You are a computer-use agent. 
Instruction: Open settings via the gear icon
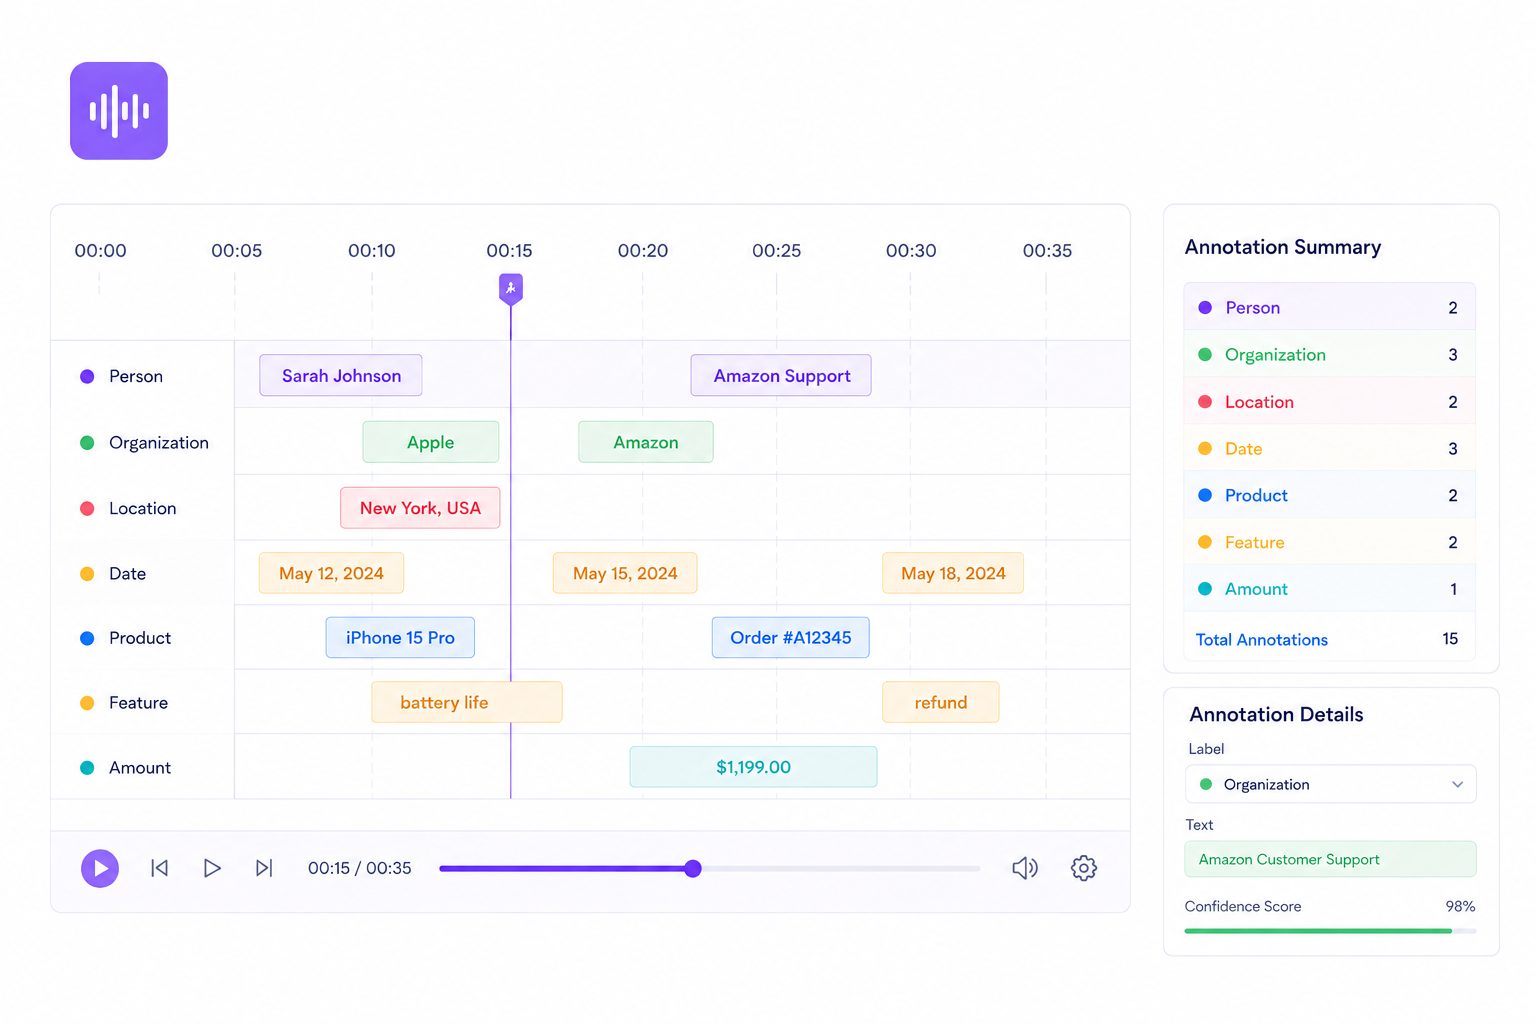click(x=1084, y=868)
